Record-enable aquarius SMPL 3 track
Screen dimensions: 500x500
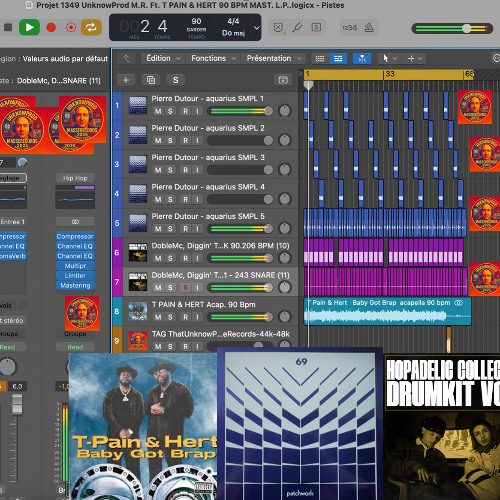[x=185, y=170]
